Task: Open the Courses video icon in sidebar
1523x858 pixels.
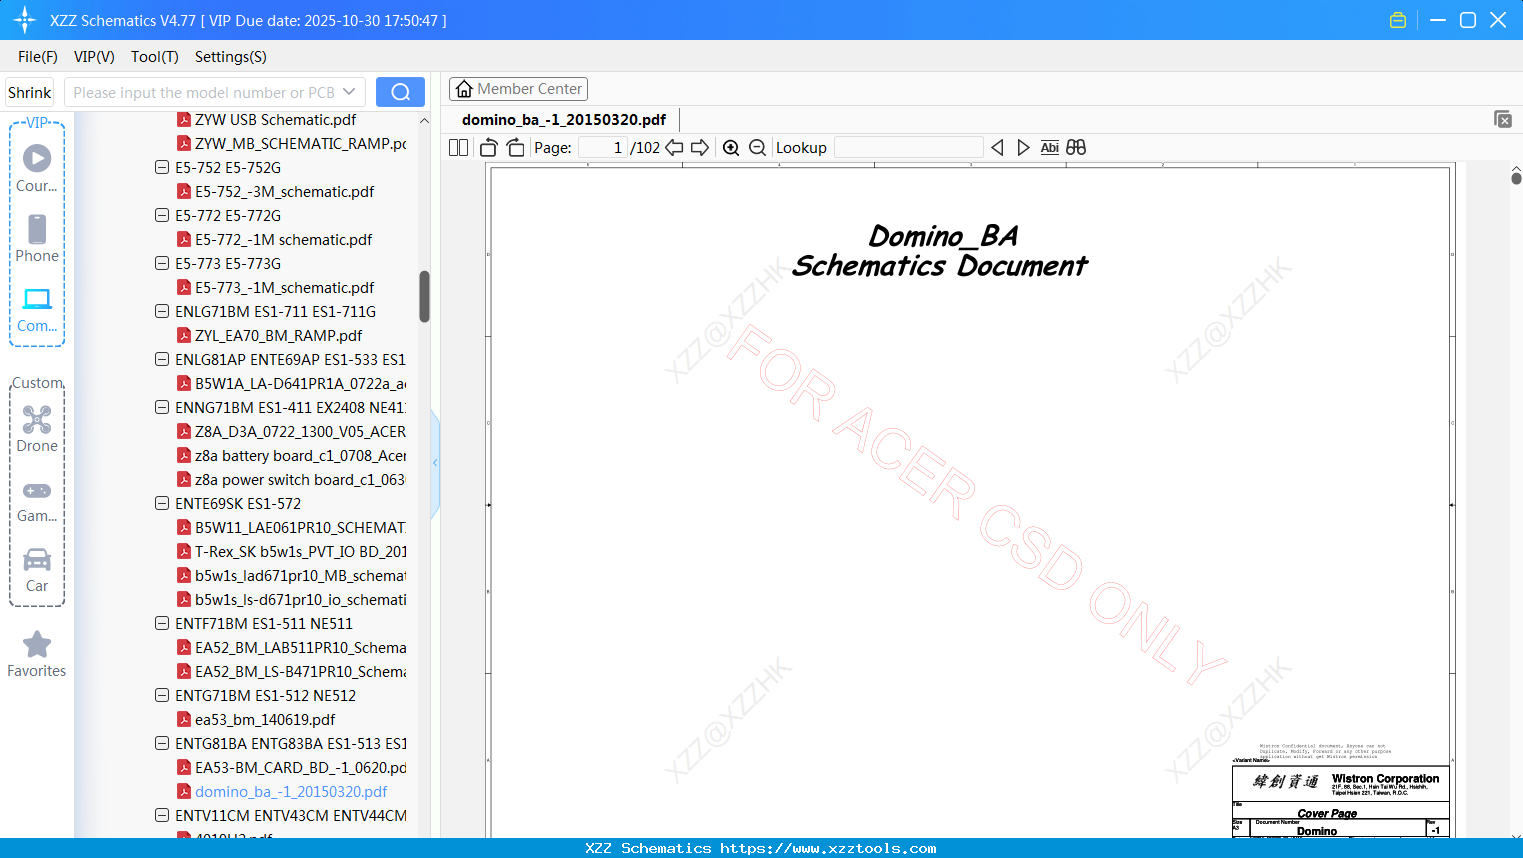Action: tap(37, 158)
